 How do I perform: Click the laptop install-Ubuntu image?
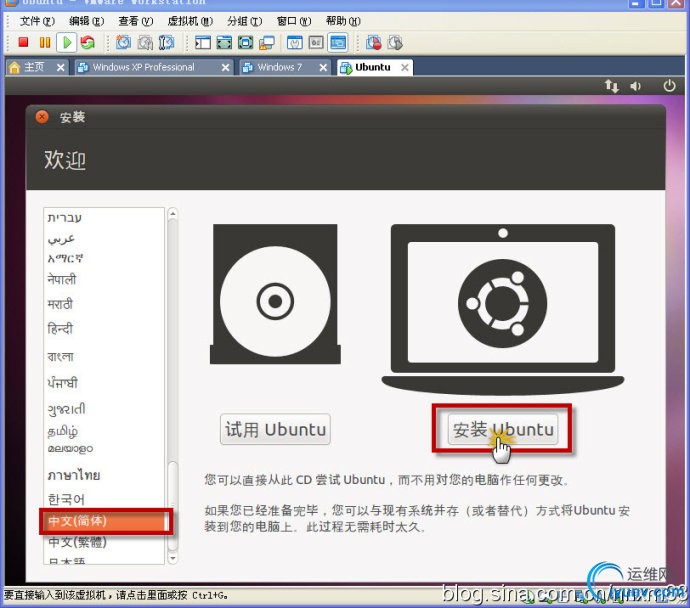(x=503, y=309)
